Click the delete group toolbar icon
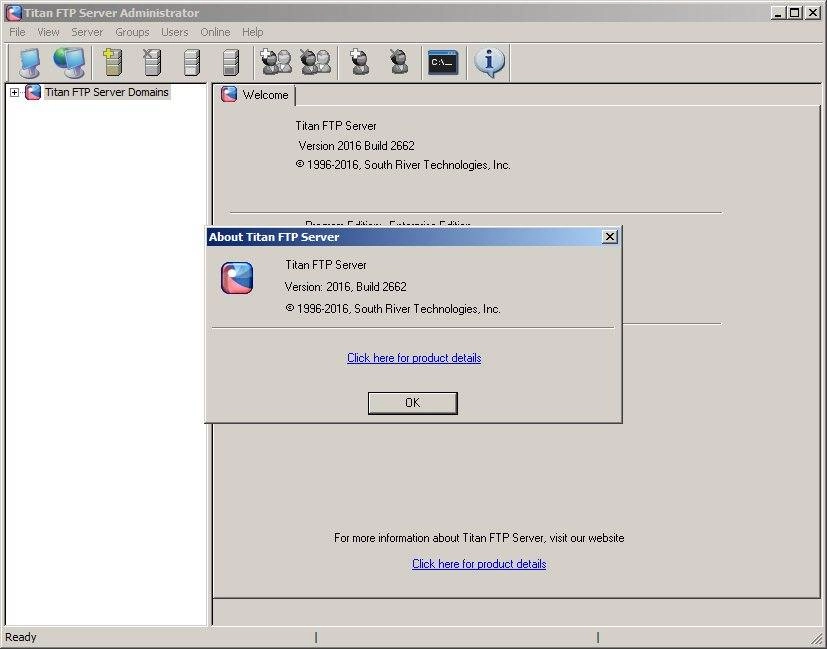 [x=315, y=62]
